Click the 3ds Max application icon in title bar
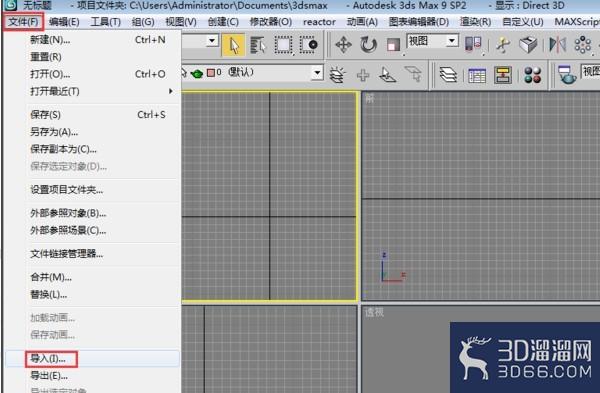This screenshot has width=600, height=393. (11, 5)
